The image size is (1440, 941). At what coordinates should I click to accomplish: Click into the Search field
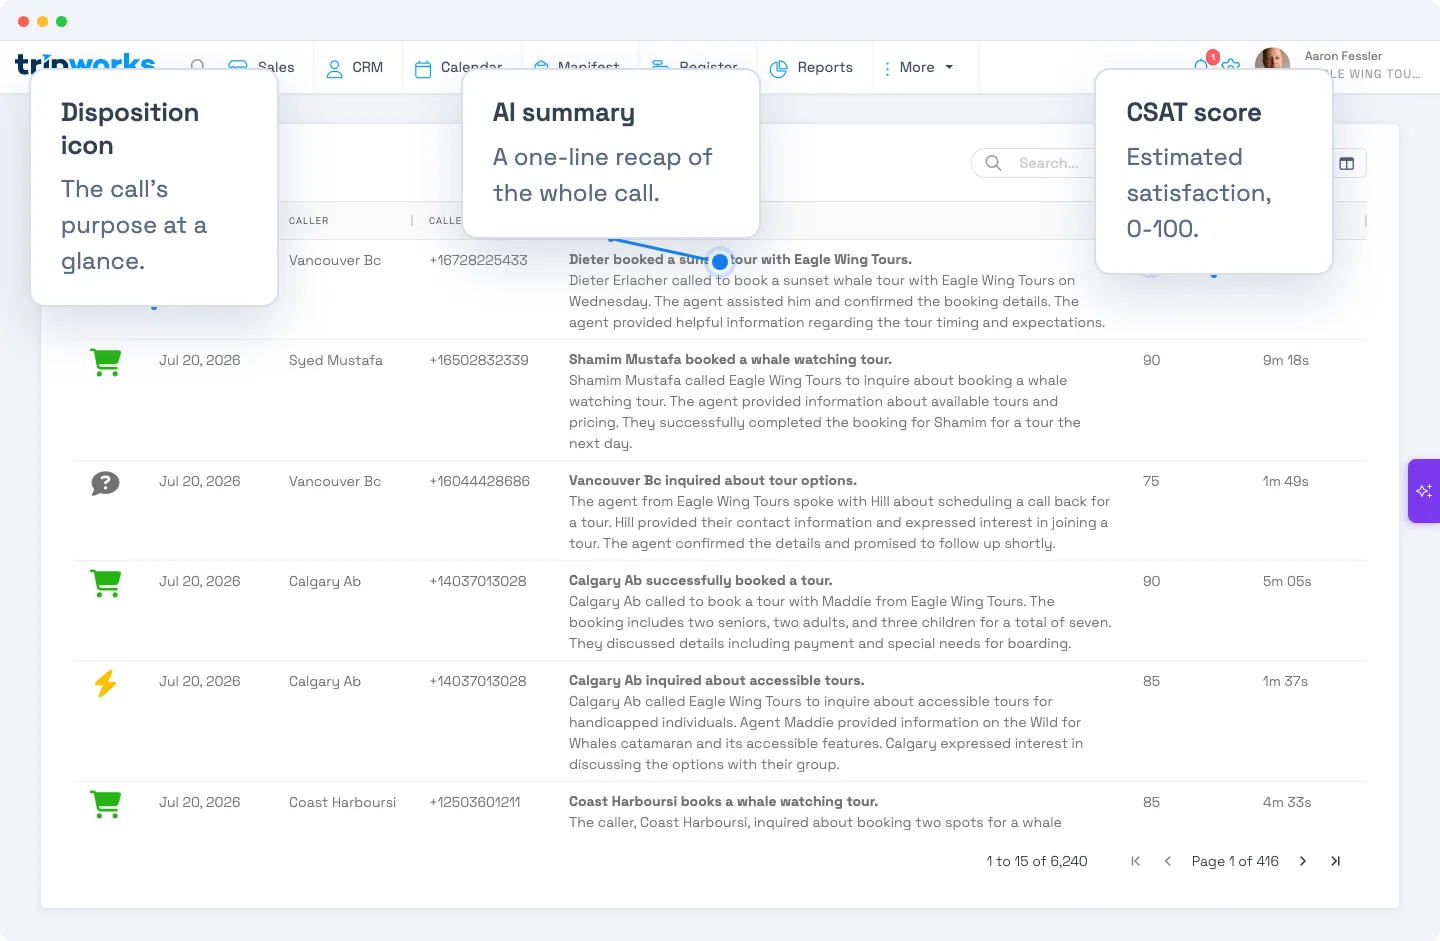(1048, 163)
